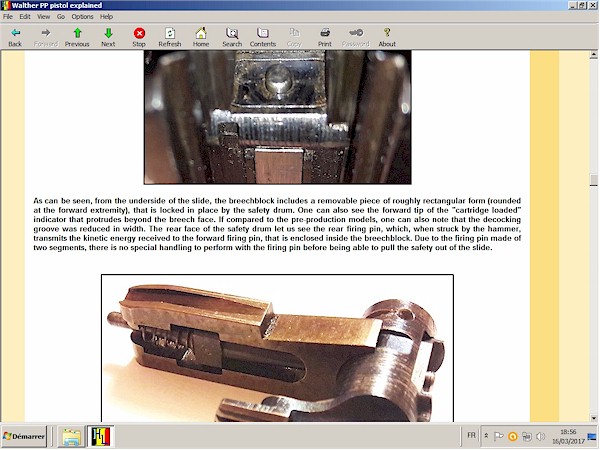Screen dimensions: 600x450
Task: Click the show desktop button
Action: coord(592,436)
